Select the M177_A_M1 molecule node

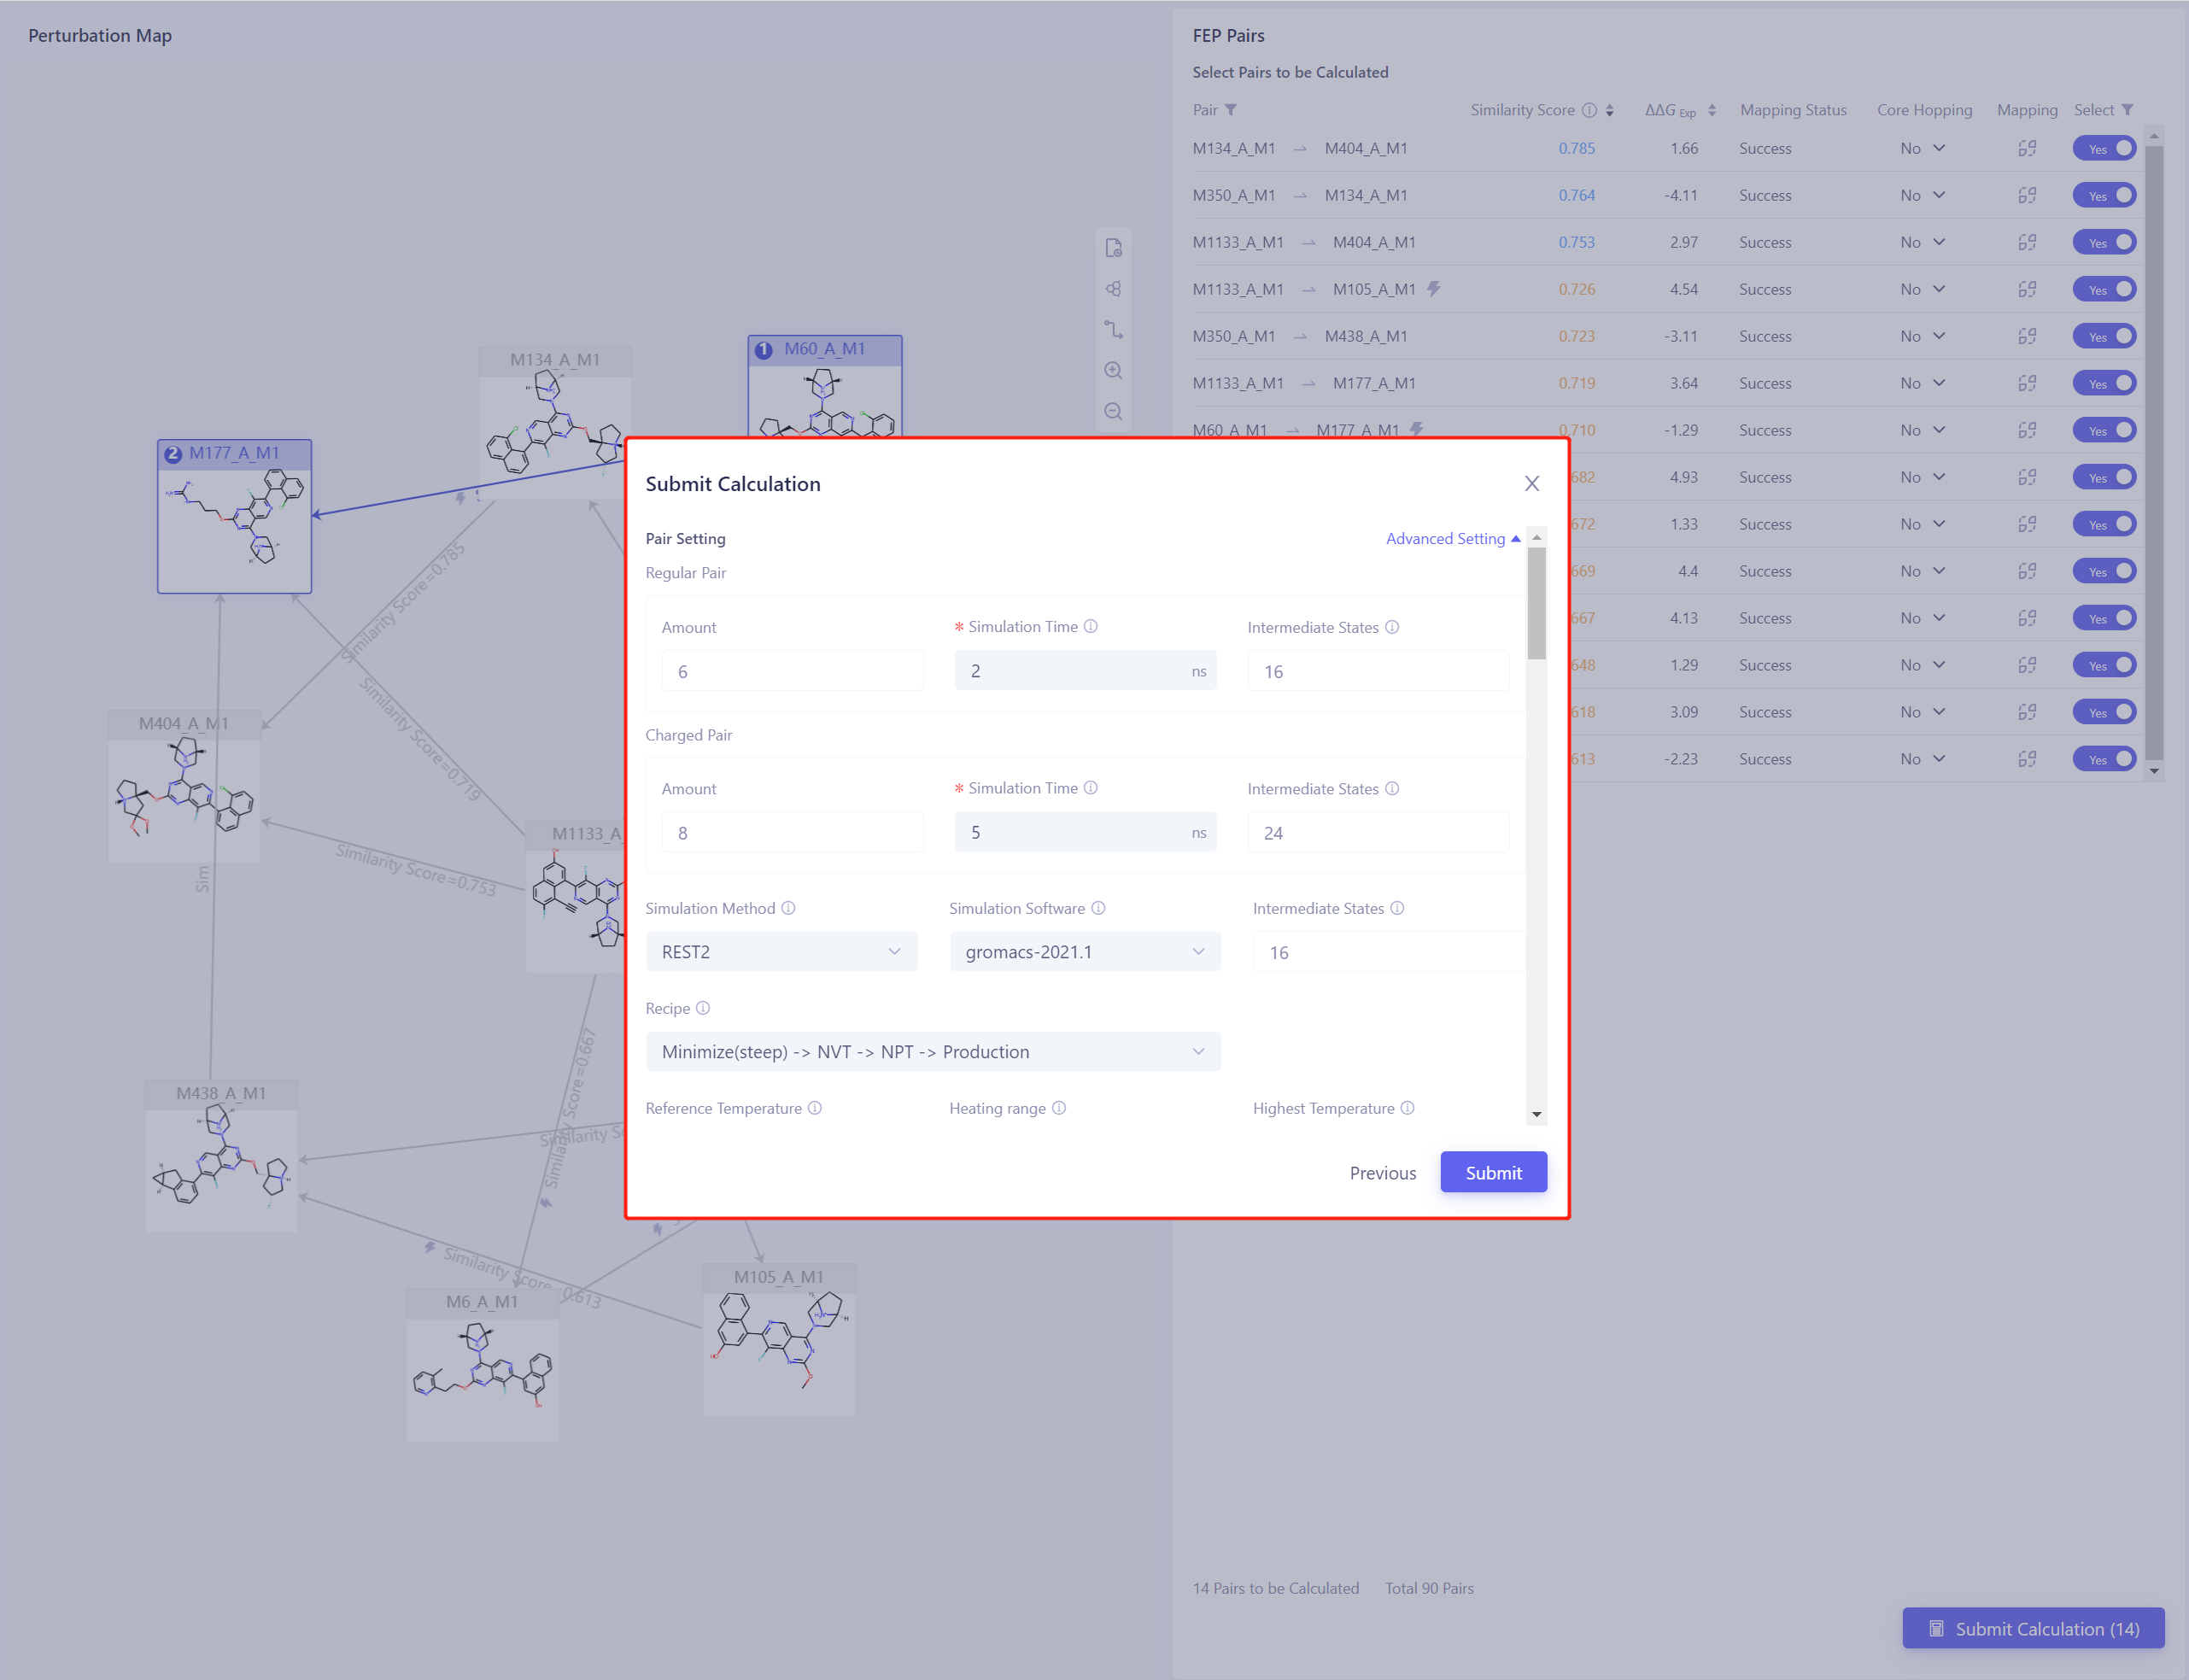(234, 517)
